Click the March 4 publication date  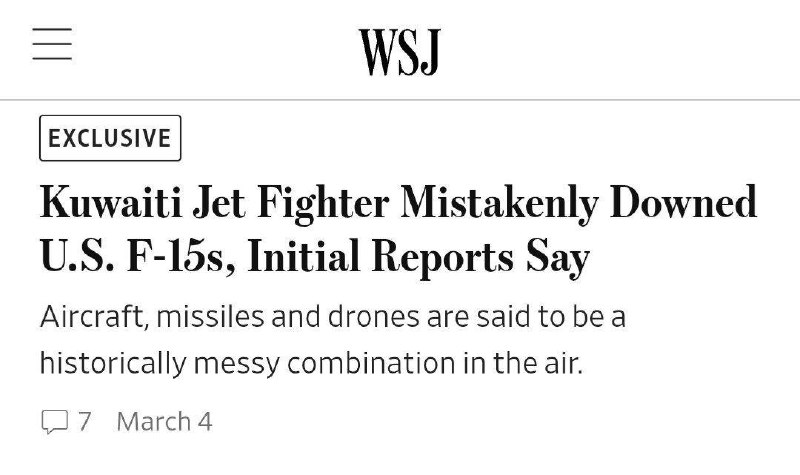tap(164, 421)
